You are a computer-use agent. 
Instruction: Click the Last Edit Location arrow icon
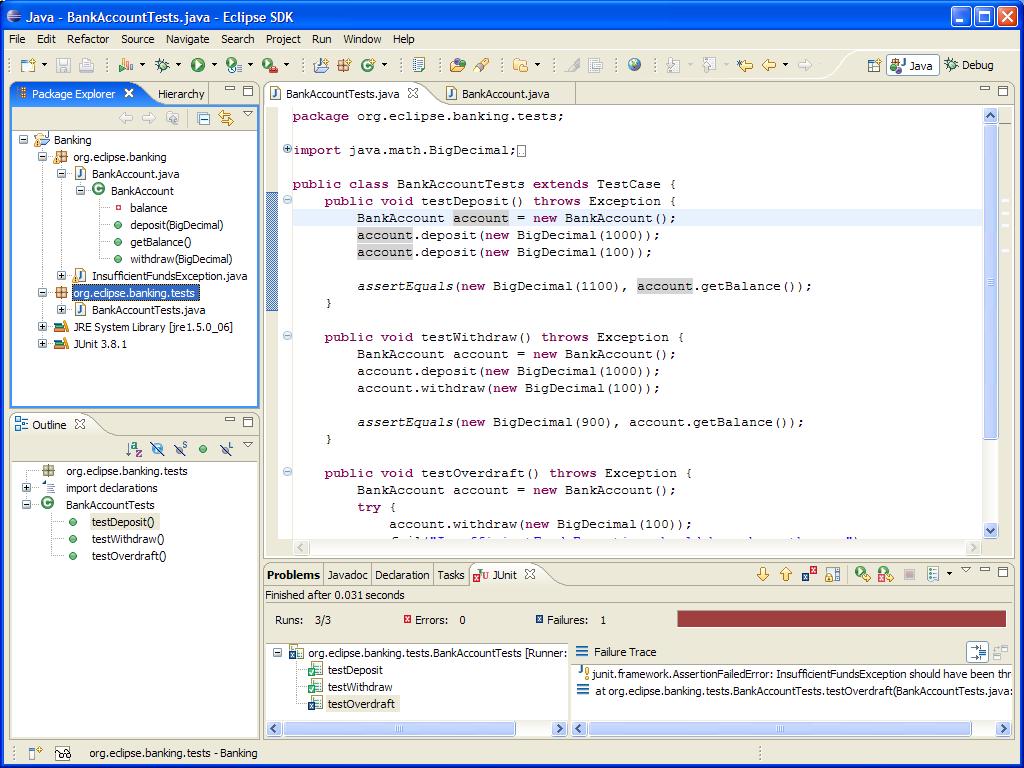click(744, 65)
